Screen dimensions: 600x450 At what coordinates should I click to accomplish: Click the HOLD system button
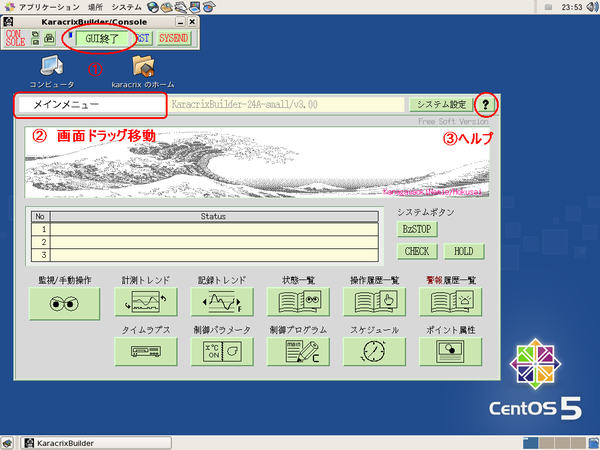pos(464,251)
